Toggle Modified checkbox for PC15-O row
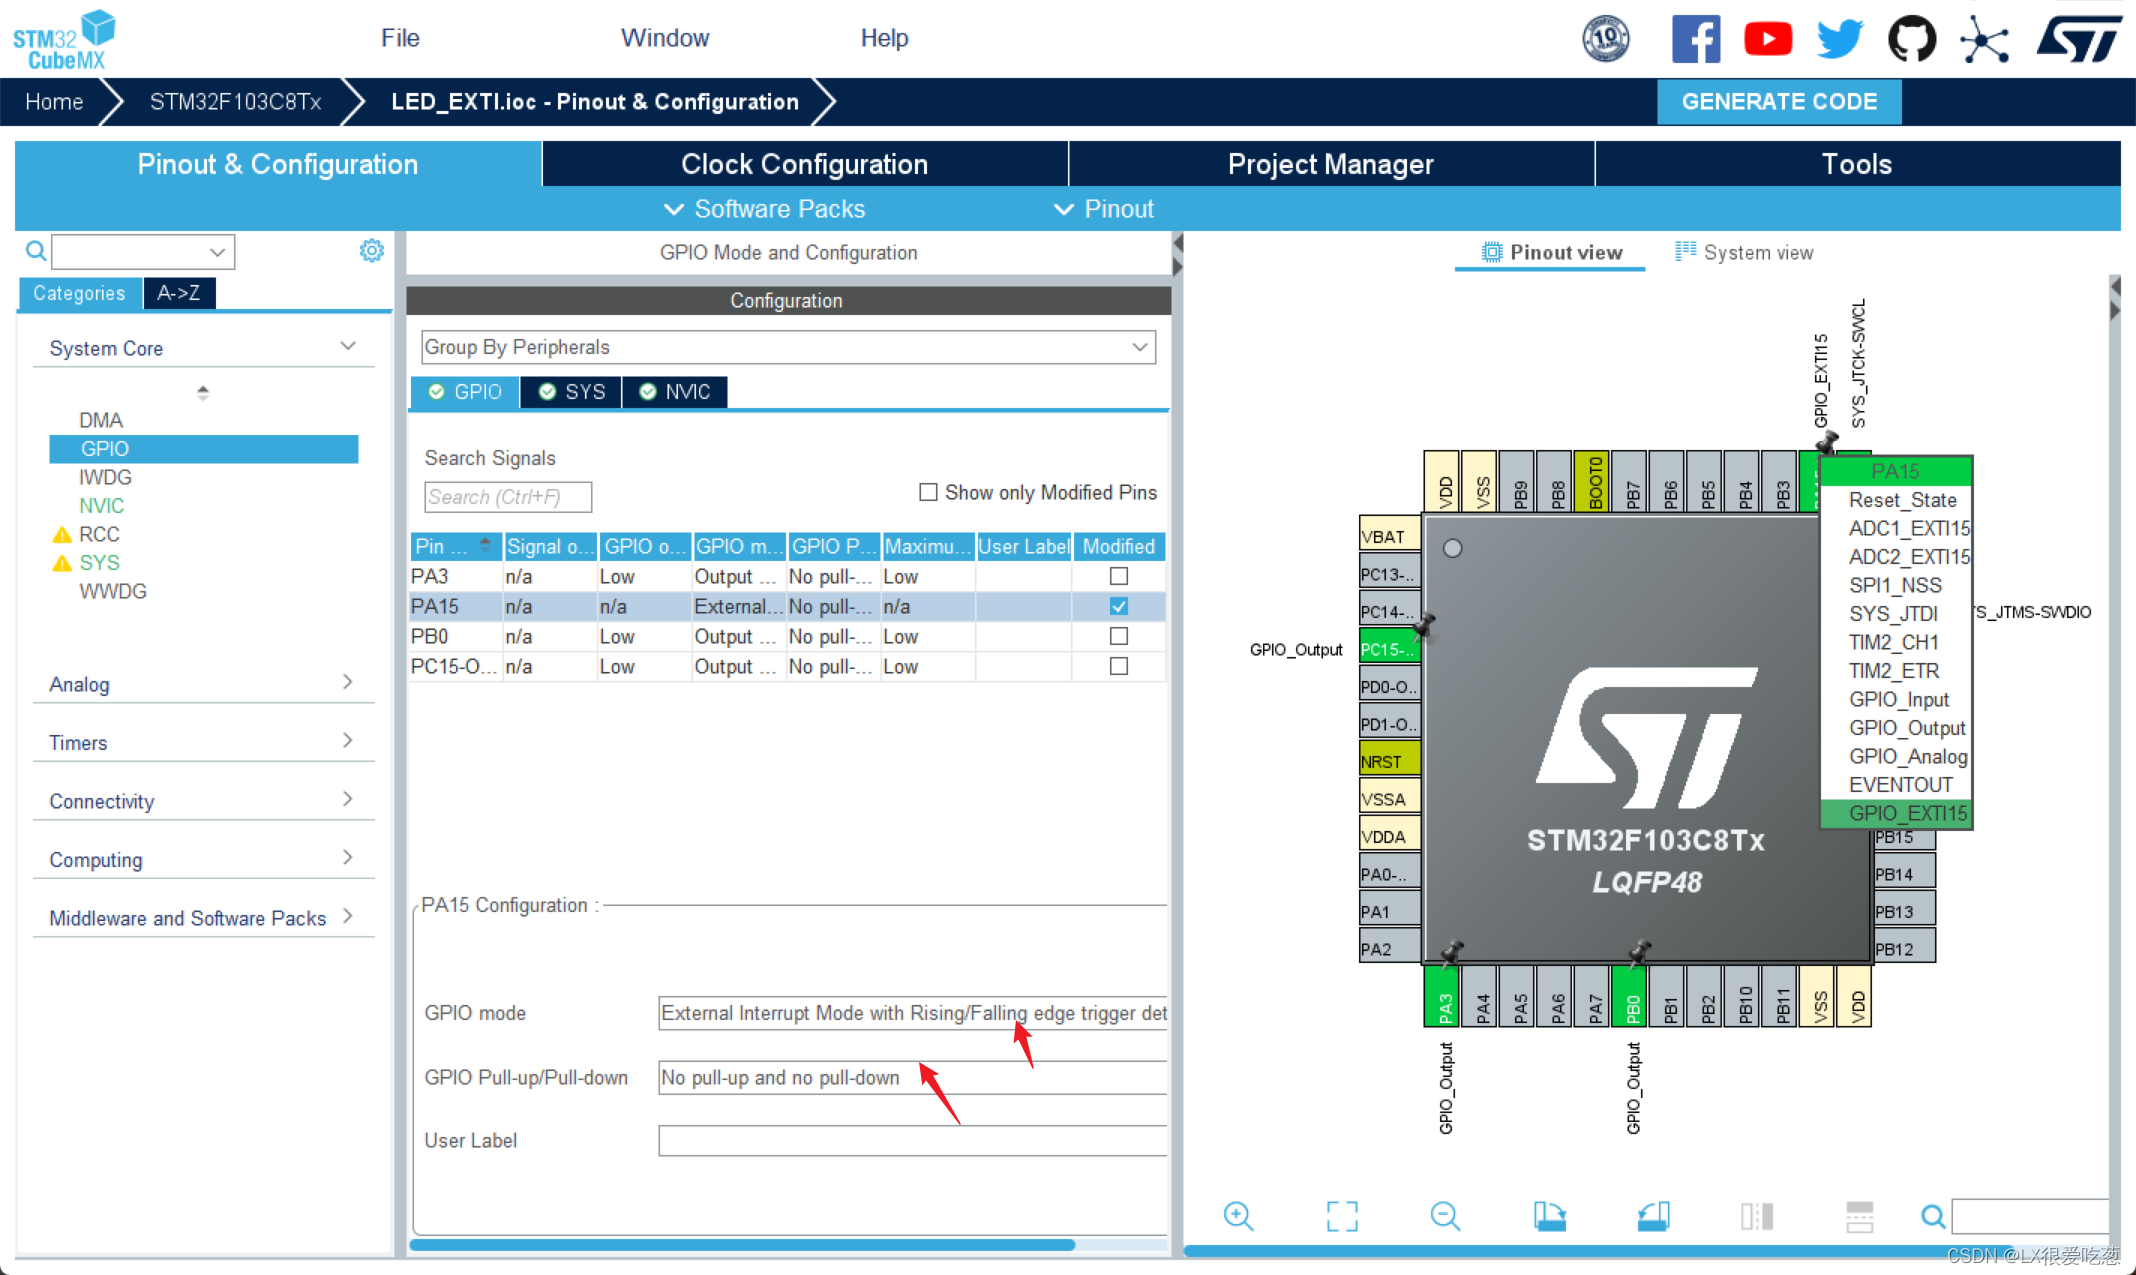2136x1275 pixels. (x=1119, y=666)
